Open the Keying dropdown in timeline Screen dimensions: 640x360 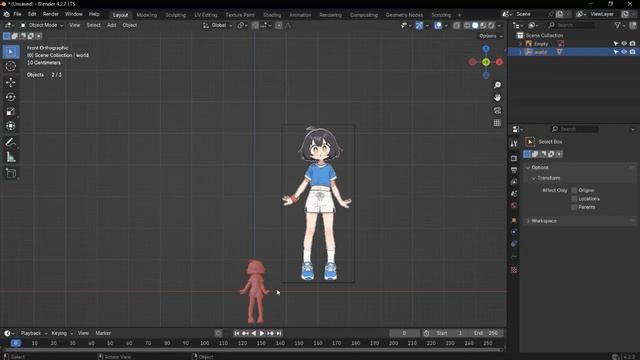(x=62, y=333)
